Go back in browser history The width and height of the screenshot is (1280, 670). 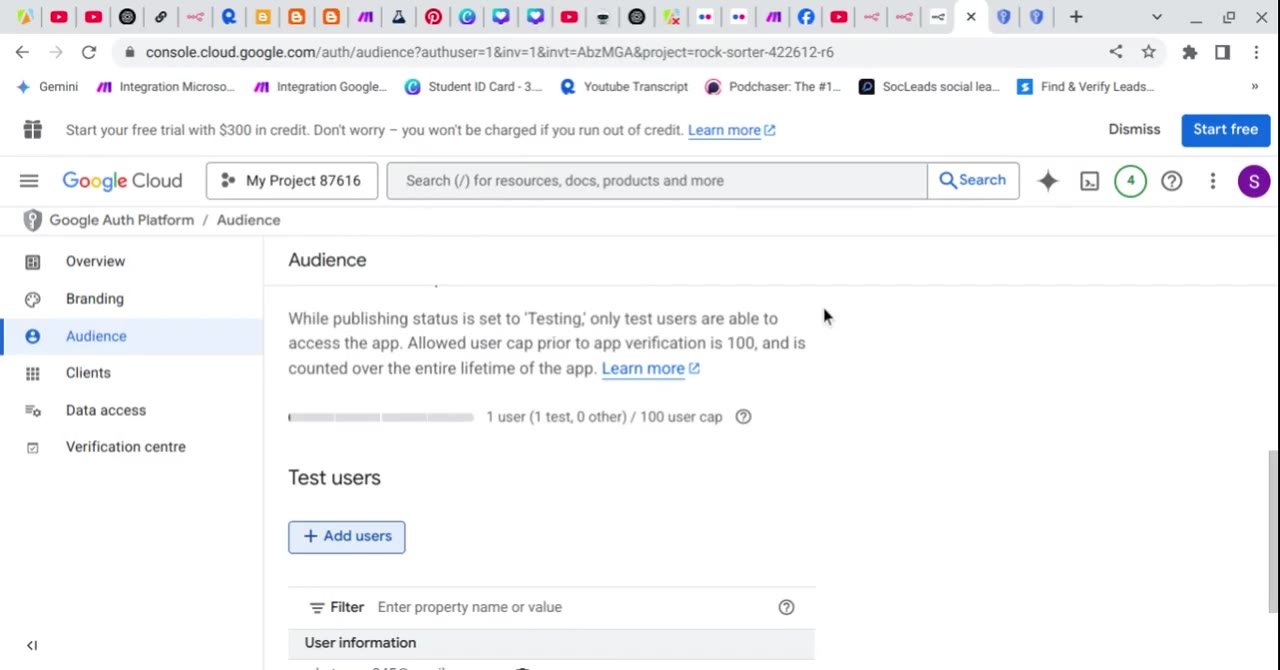coord(22,52)
